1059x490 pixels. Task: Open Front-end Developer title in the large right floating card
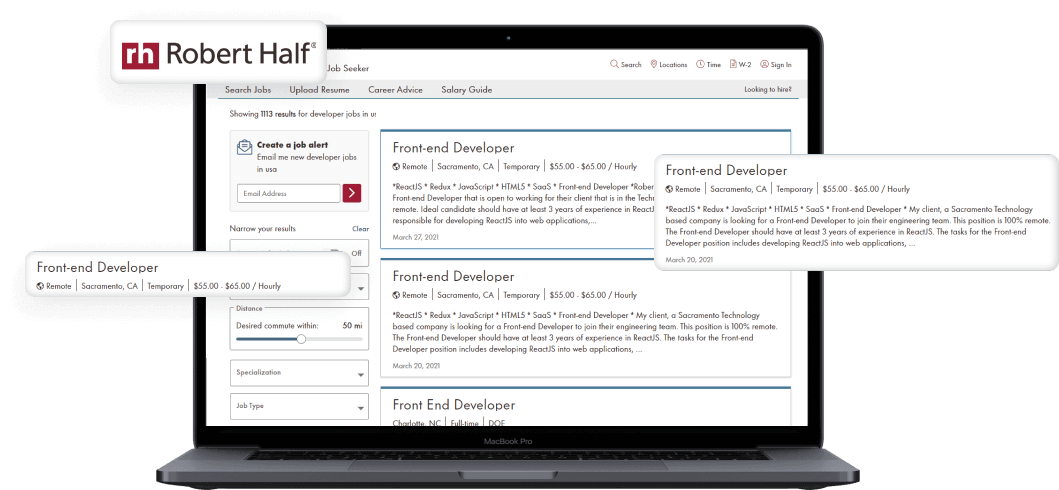tap(726, 171)
